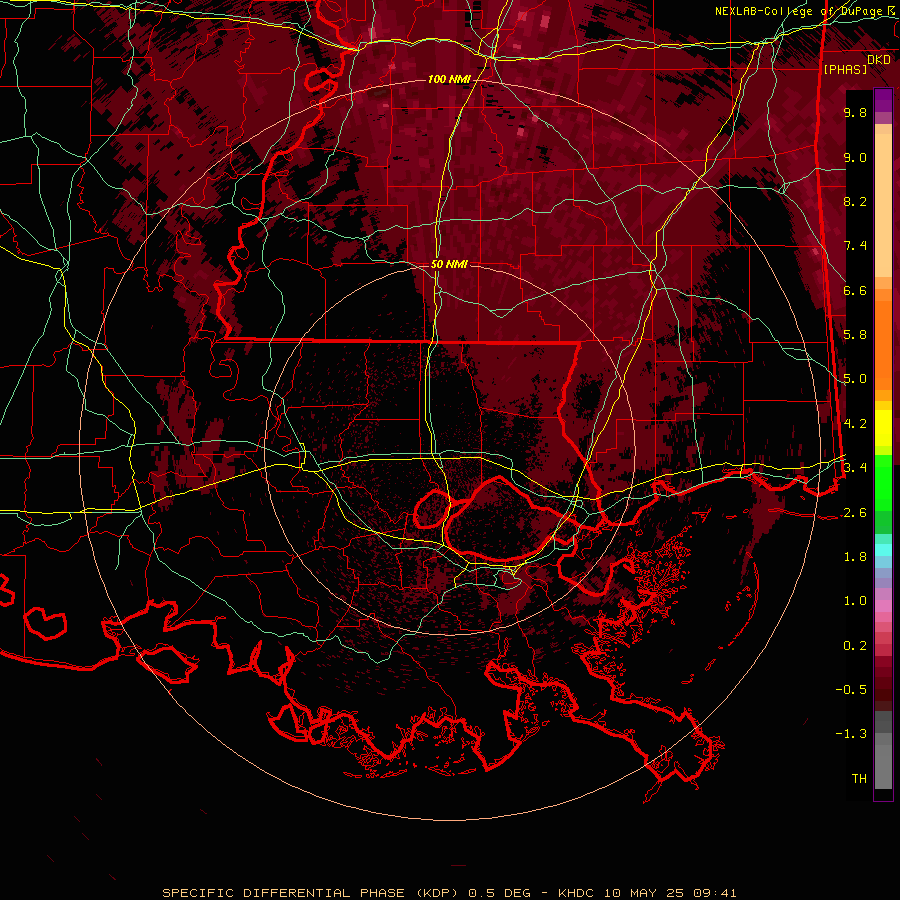
Task: Click the 0.2 scale value
Action: [855, 646]
